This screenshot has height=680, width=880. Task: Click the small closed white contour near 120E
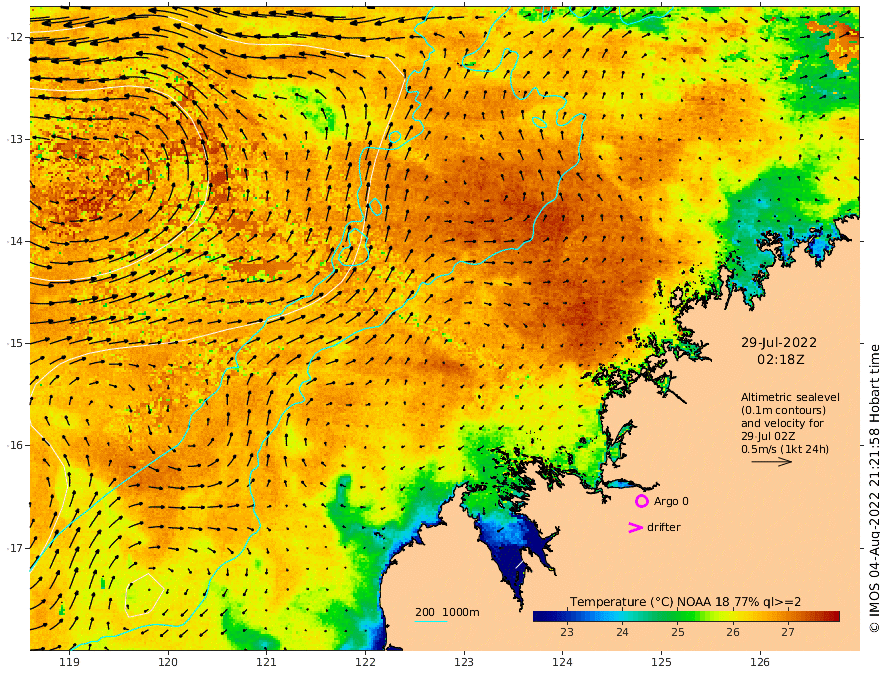point(144,595)
